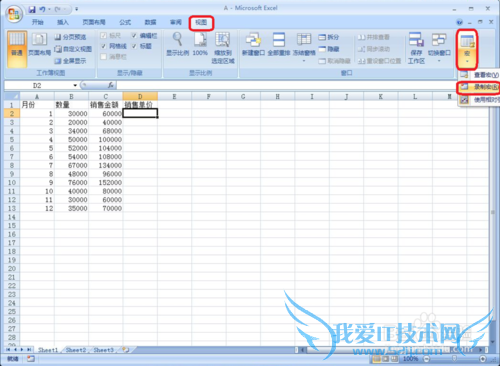Image resolution: width=500 pixels, height=366 pixels.
Task: Select 使用相对引用 menu item
Action: [x=479, y=99]
